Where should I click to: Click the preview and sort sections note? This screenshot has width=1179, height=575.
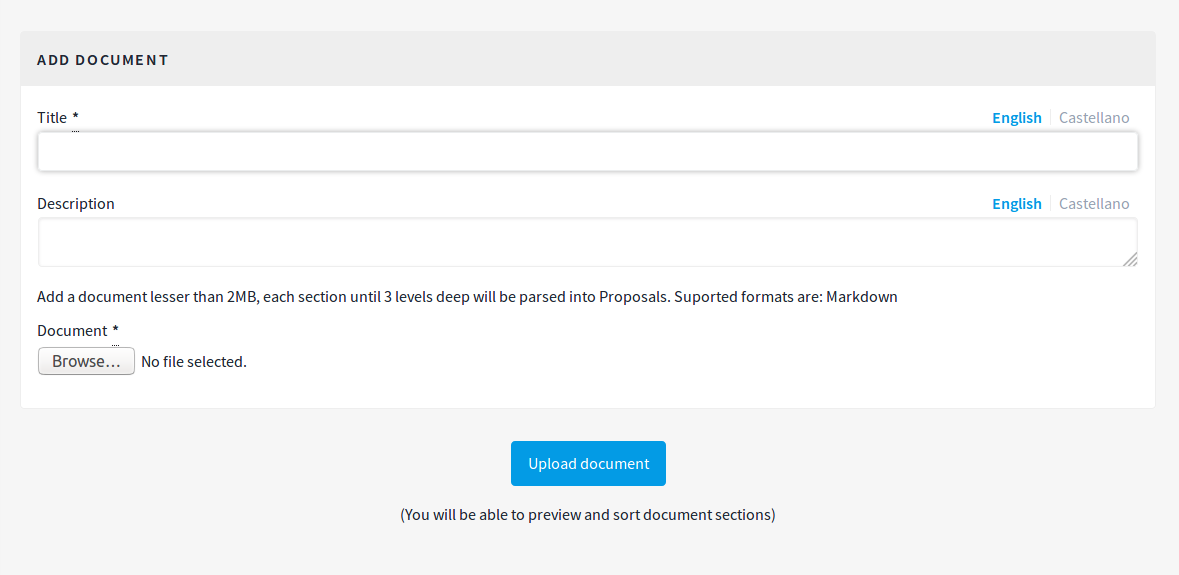588,516
